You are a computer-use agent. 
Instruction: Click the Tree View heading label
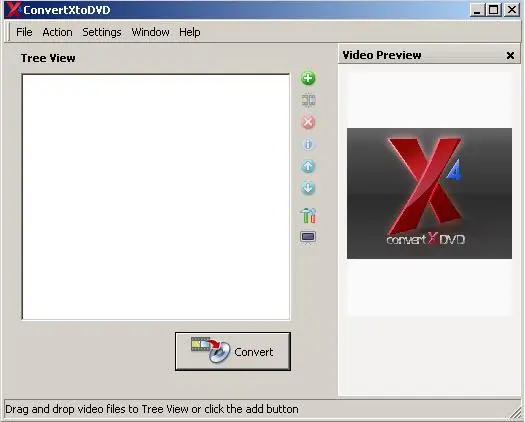pyautogui.click(x=48, y=58)
